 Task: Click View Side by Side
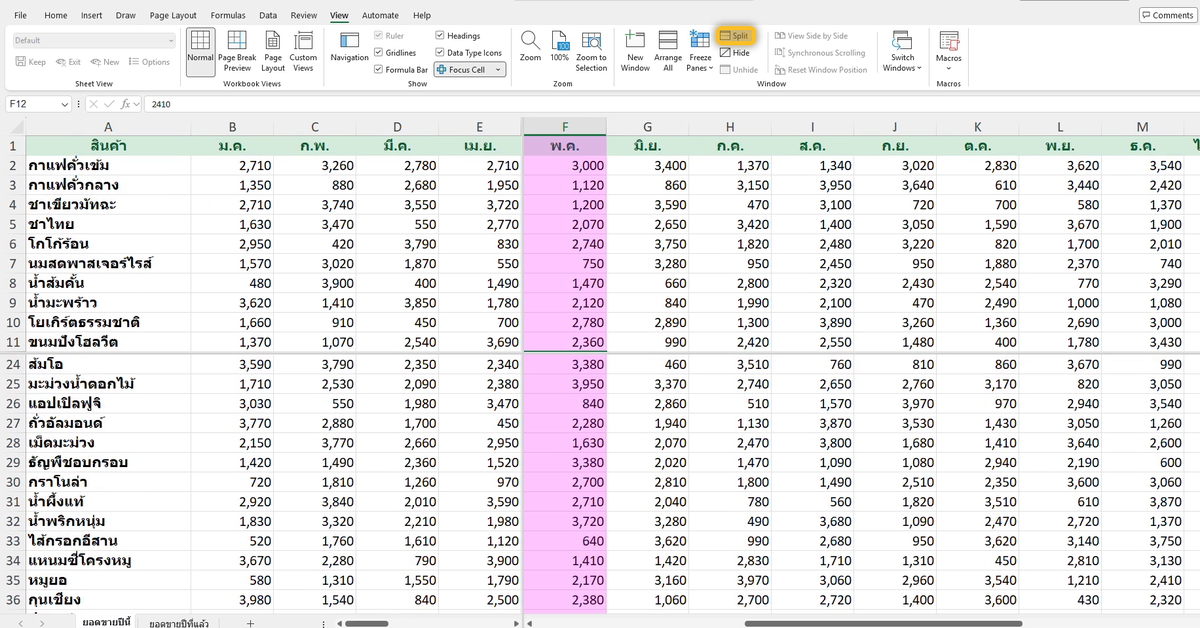click(x=810, y=36)
